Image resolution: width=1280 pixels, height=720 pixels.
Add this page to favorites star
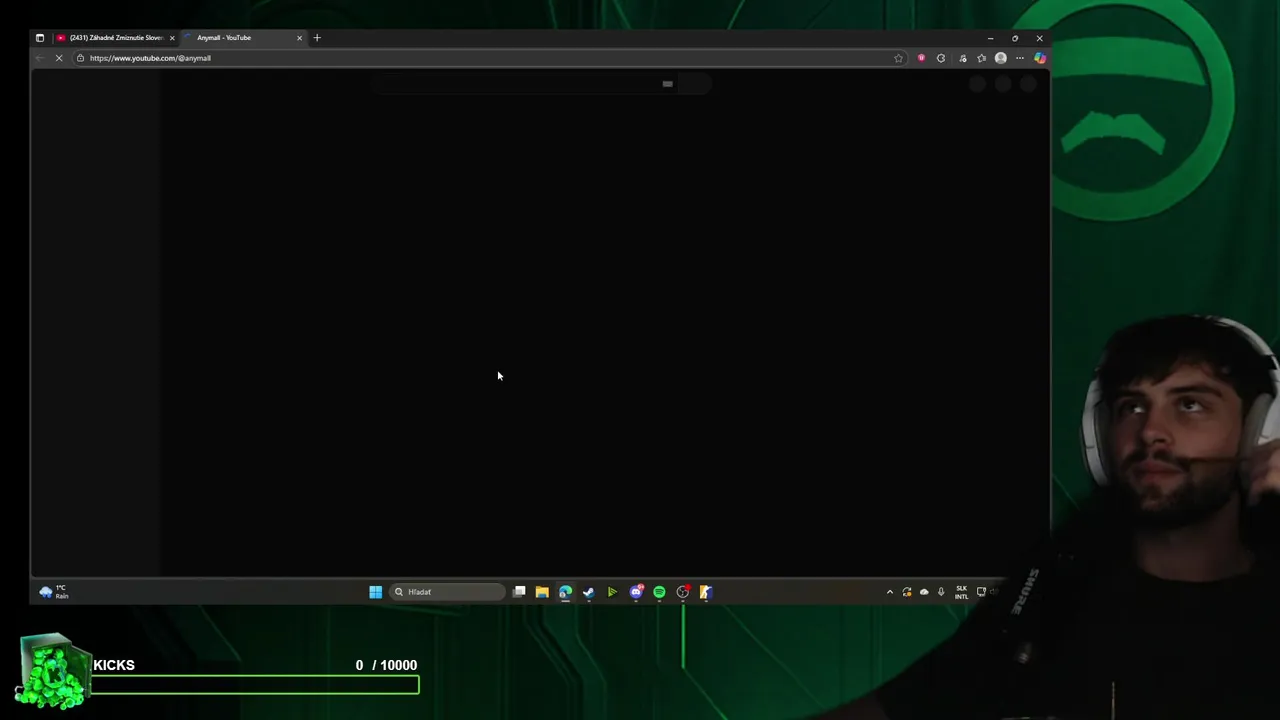coord(898,58)
